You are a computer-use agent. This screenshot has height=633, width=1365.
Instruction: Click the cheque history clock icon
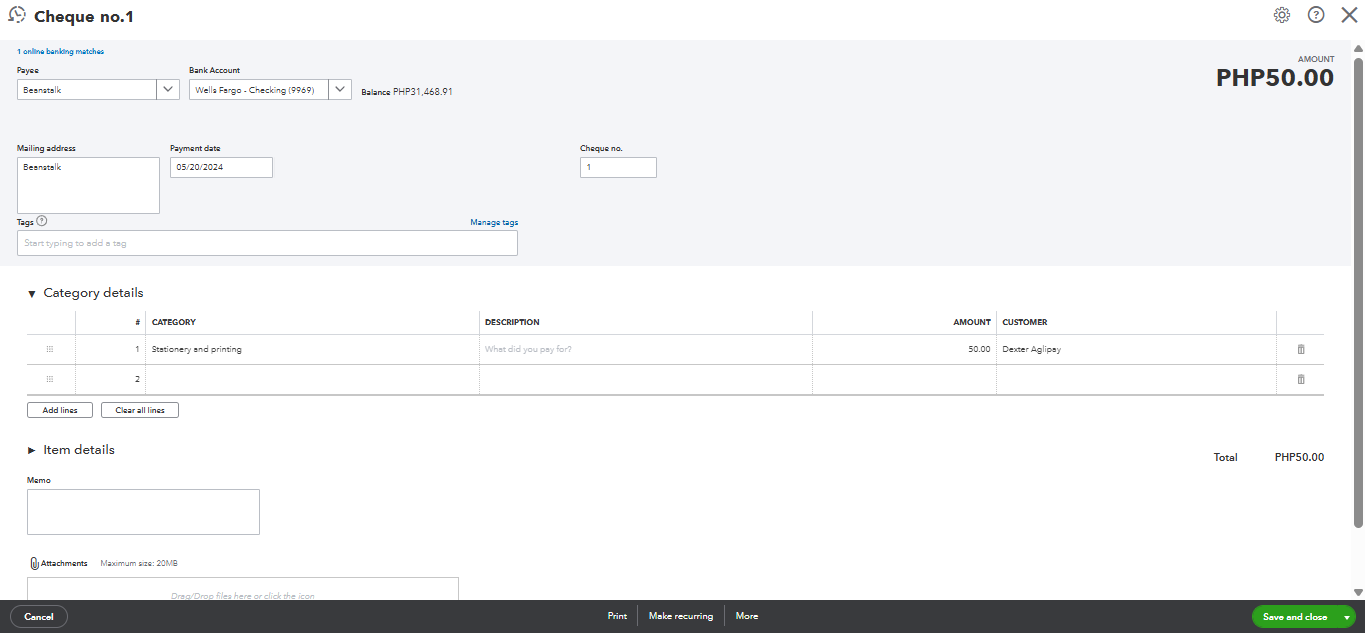[x=17, y=15]
